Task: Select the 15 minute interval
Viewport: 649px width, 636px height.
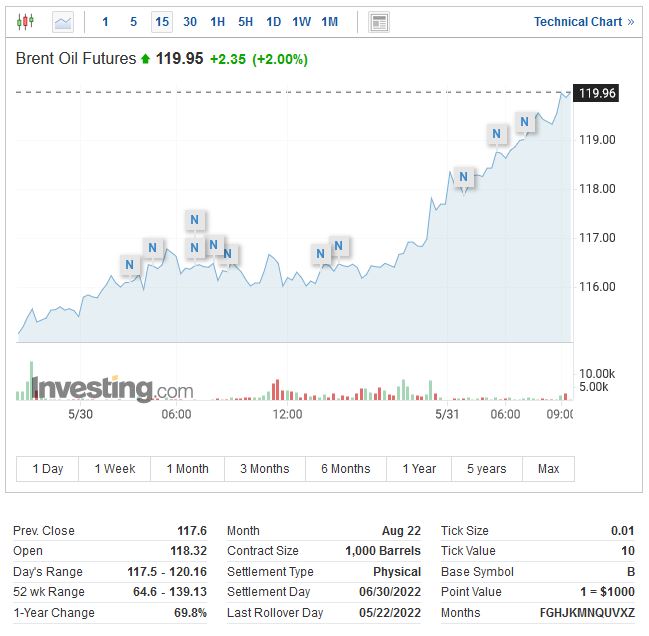Action: coord(161,21)
